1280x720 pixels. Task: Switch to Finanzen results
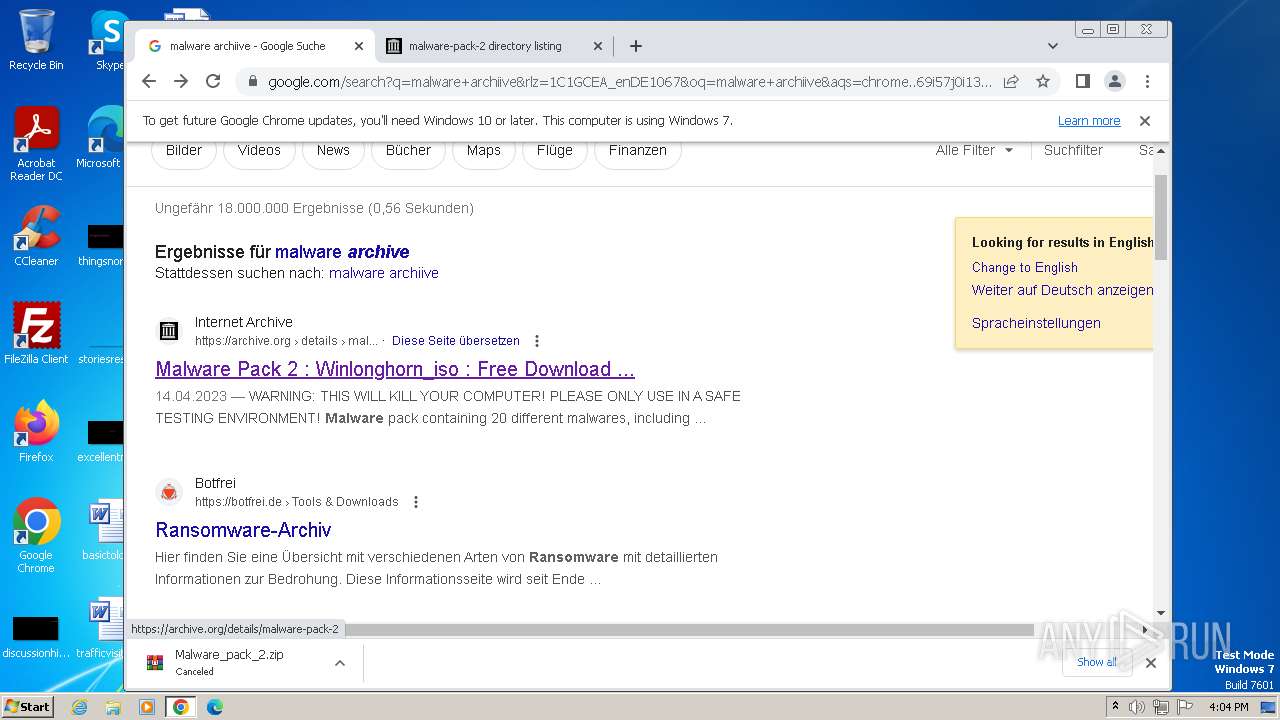(637, 151)
